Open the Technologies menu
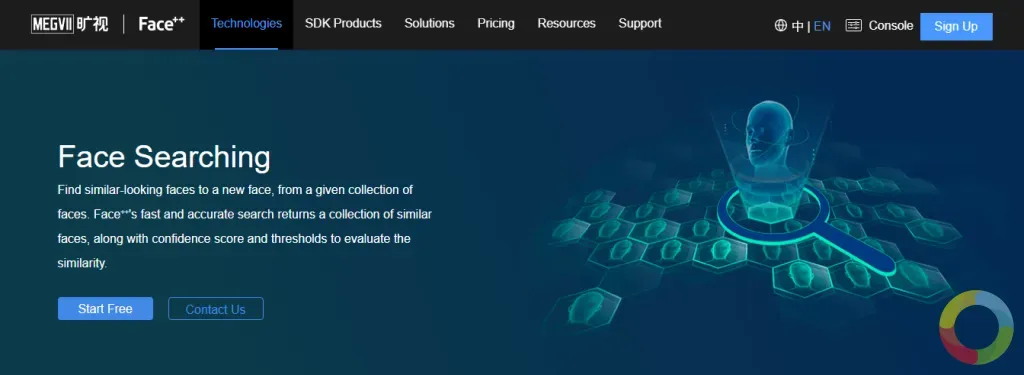 coord(246,24)
